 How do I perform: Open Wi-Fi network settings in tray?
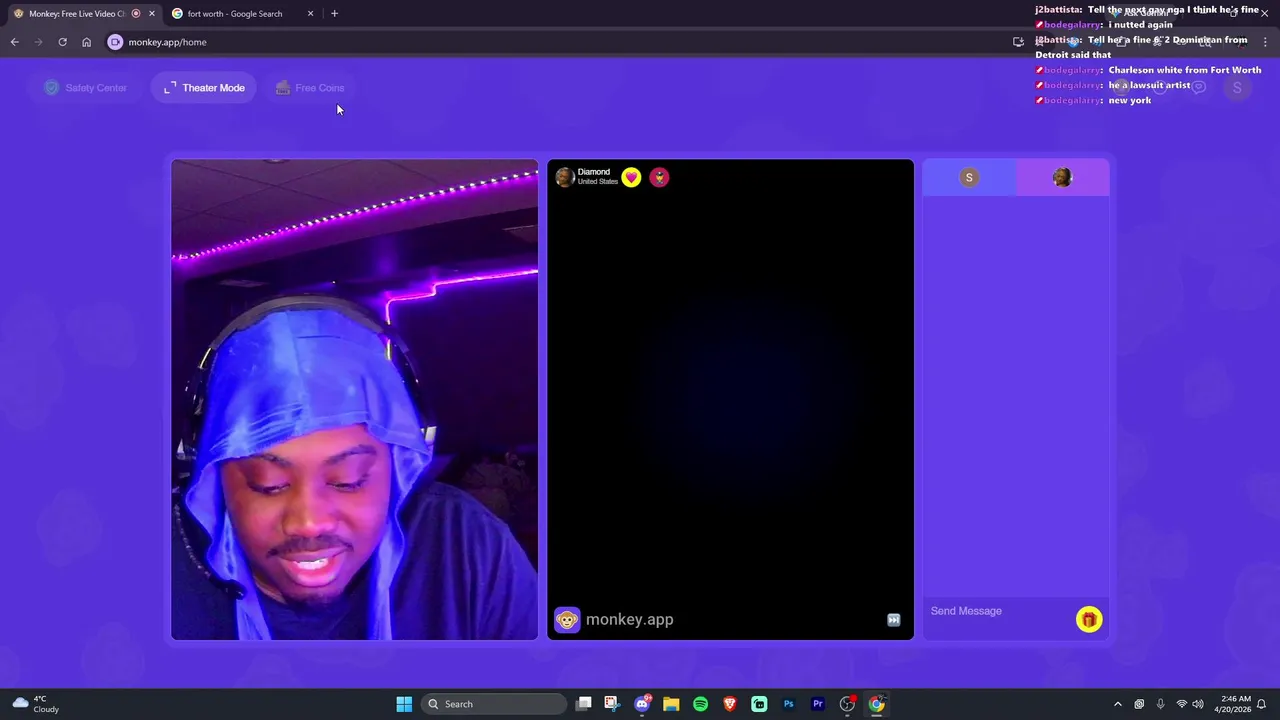click(1182, 704)
